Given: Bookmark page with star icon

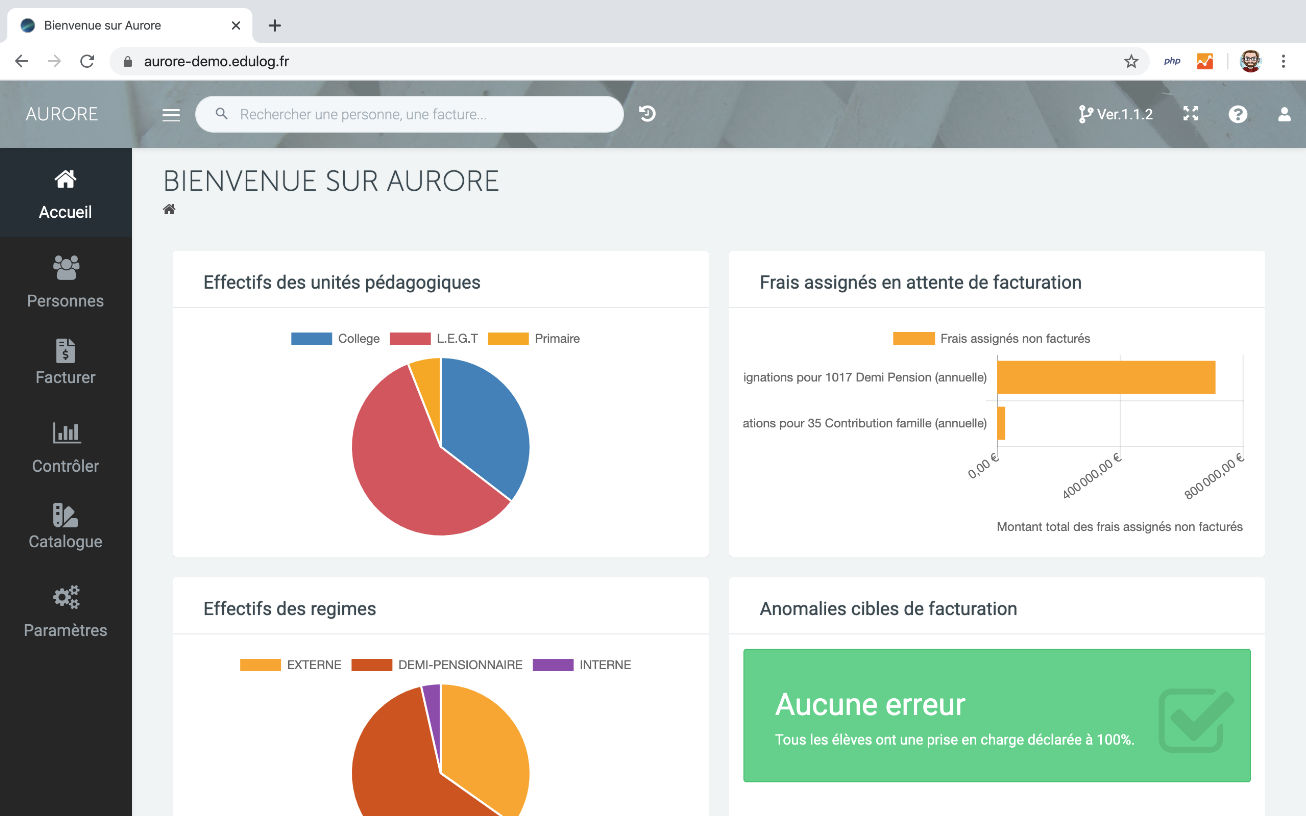Looking at the screenshot, I should point(1131,61).
